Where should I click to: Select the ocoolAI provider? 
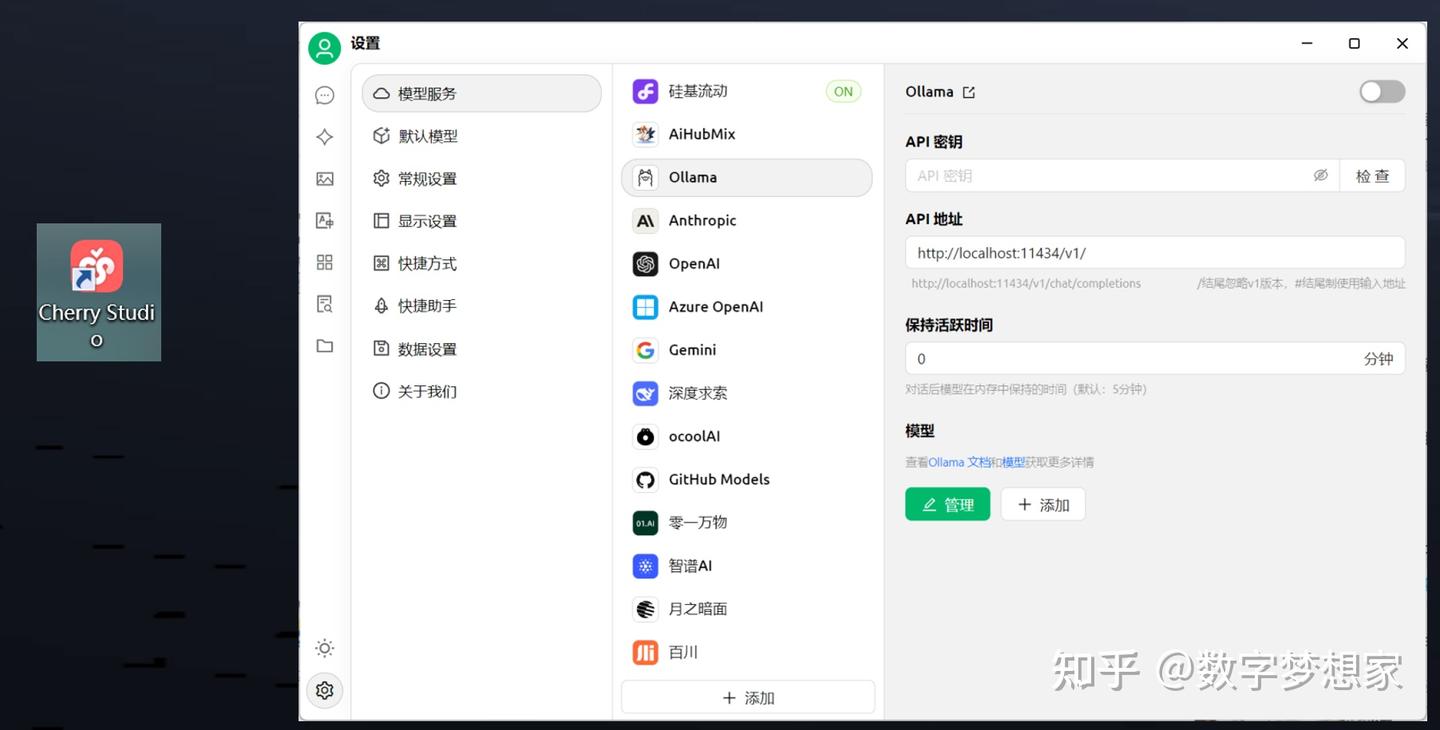point(746,436)
